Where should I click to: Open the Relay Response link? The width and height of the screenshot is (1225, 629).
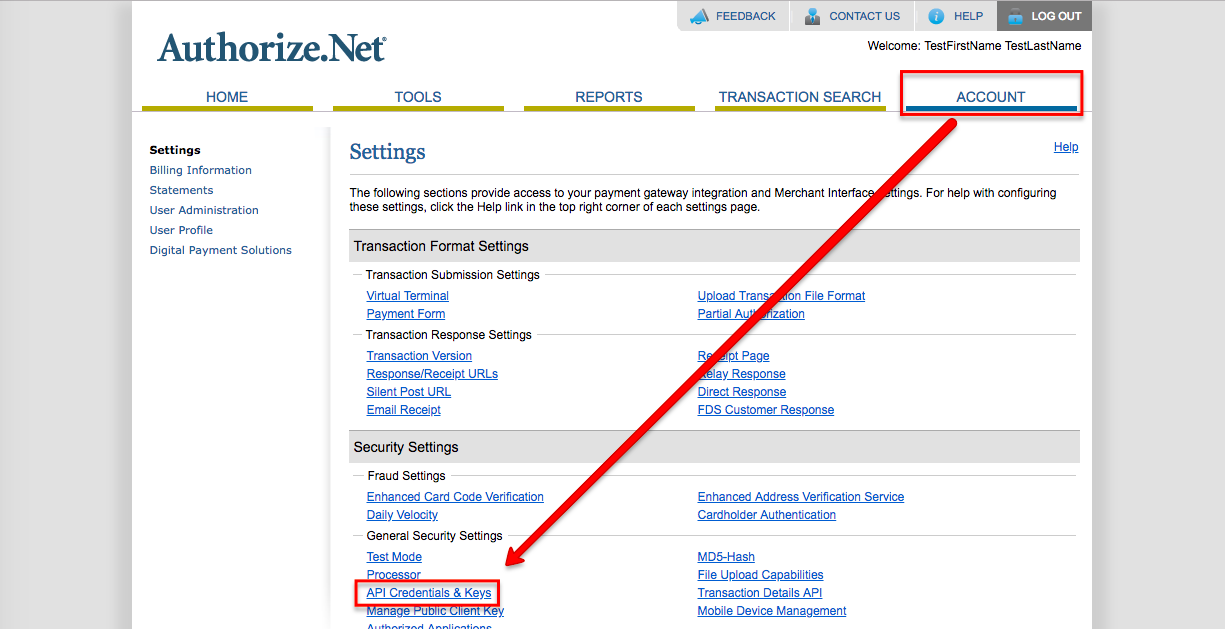(x=742, y=374)
